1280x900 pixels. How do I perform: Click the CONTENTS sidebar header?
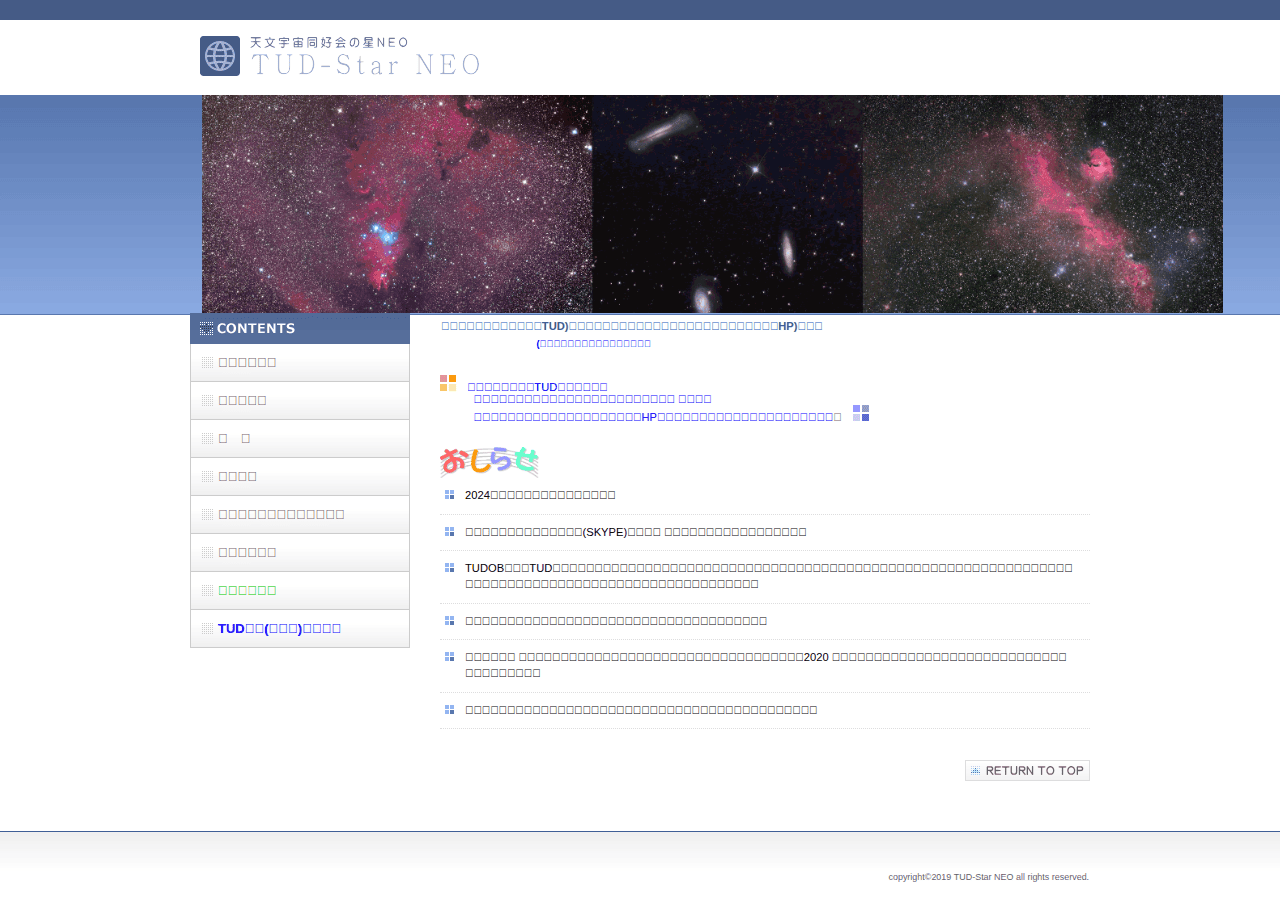[x=300, y=329]
